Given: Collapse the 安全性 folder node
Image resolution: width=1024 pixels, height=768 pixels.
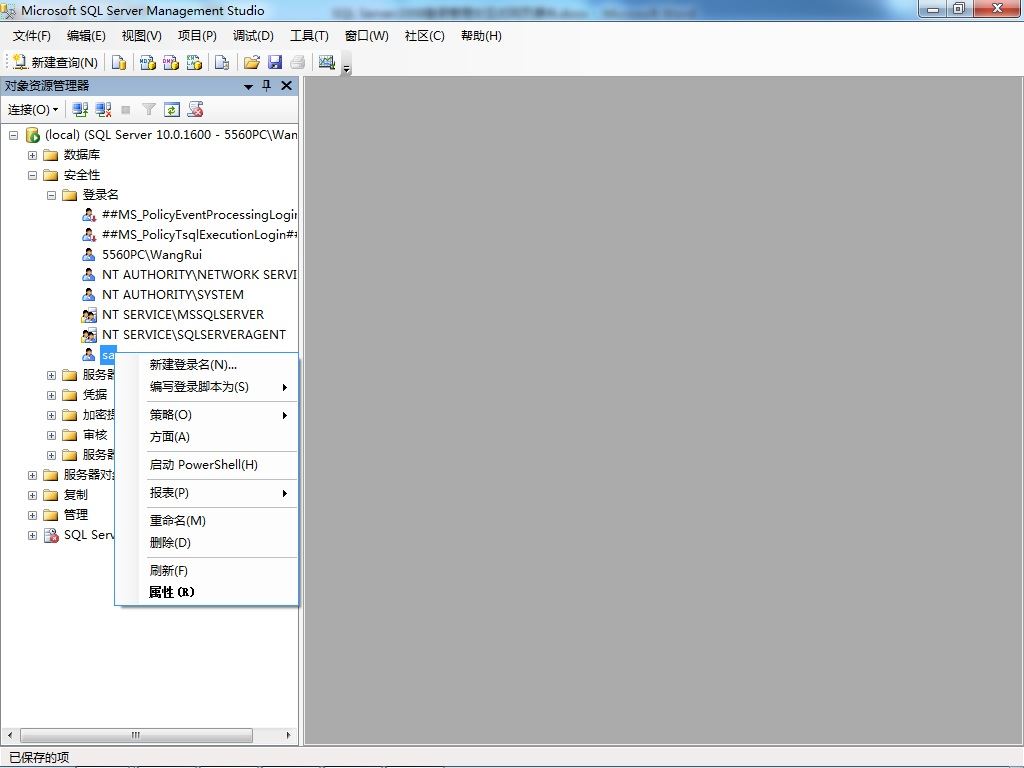Looking at the screenshot, I should point(32,175).
